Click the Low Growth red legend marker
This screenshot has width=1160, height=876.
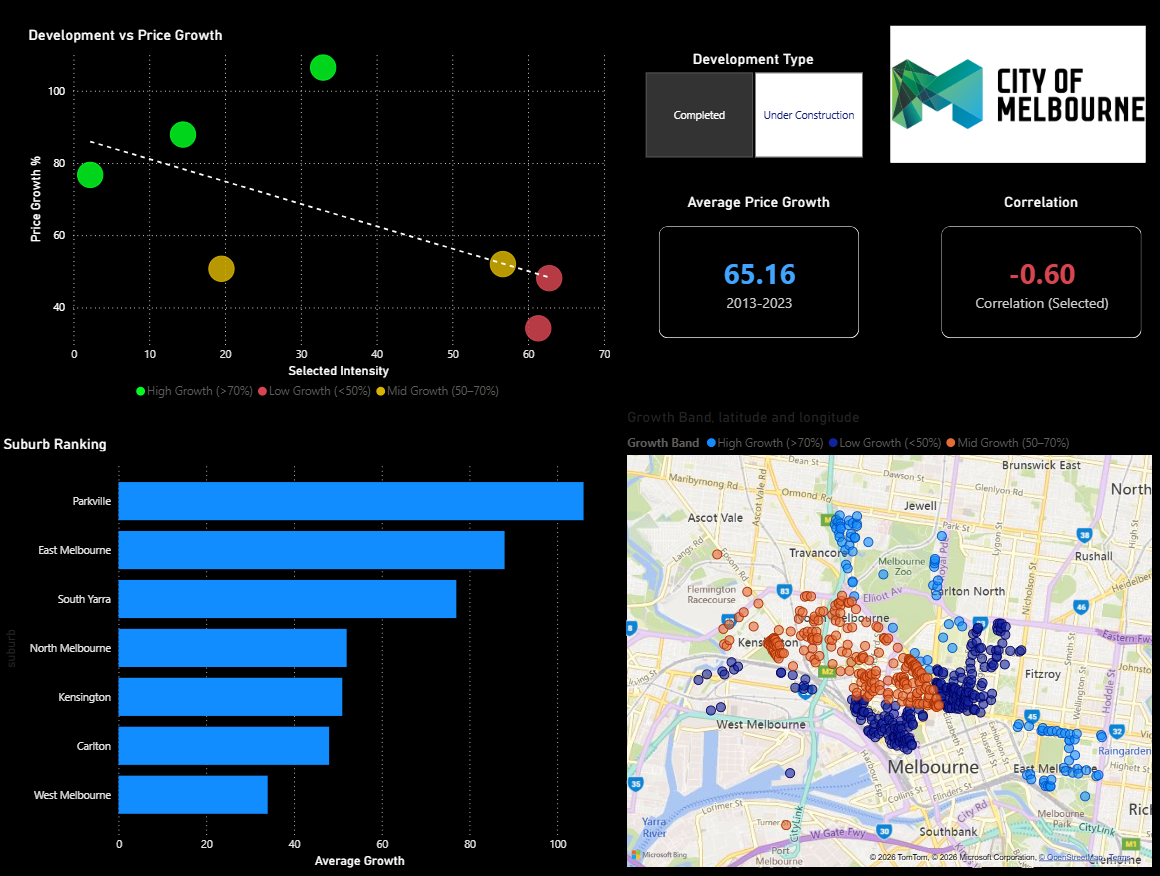pos(263,391)
